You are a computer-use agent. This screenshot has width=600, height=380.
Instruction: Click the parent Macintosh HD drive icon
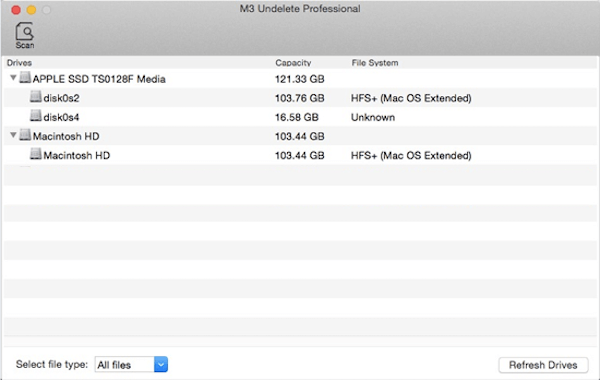coord(25,135)
